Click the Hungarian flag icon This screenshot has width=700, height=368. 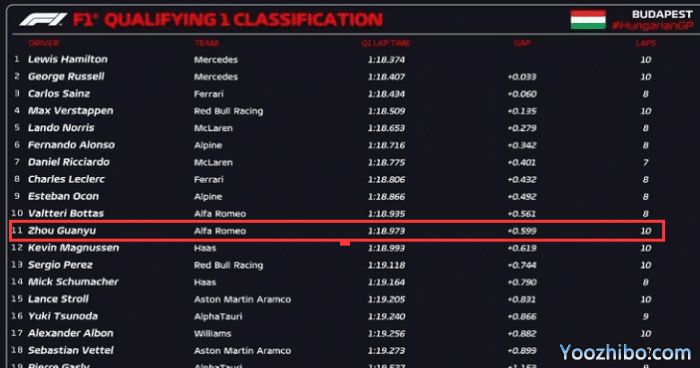tap(588, 20)
